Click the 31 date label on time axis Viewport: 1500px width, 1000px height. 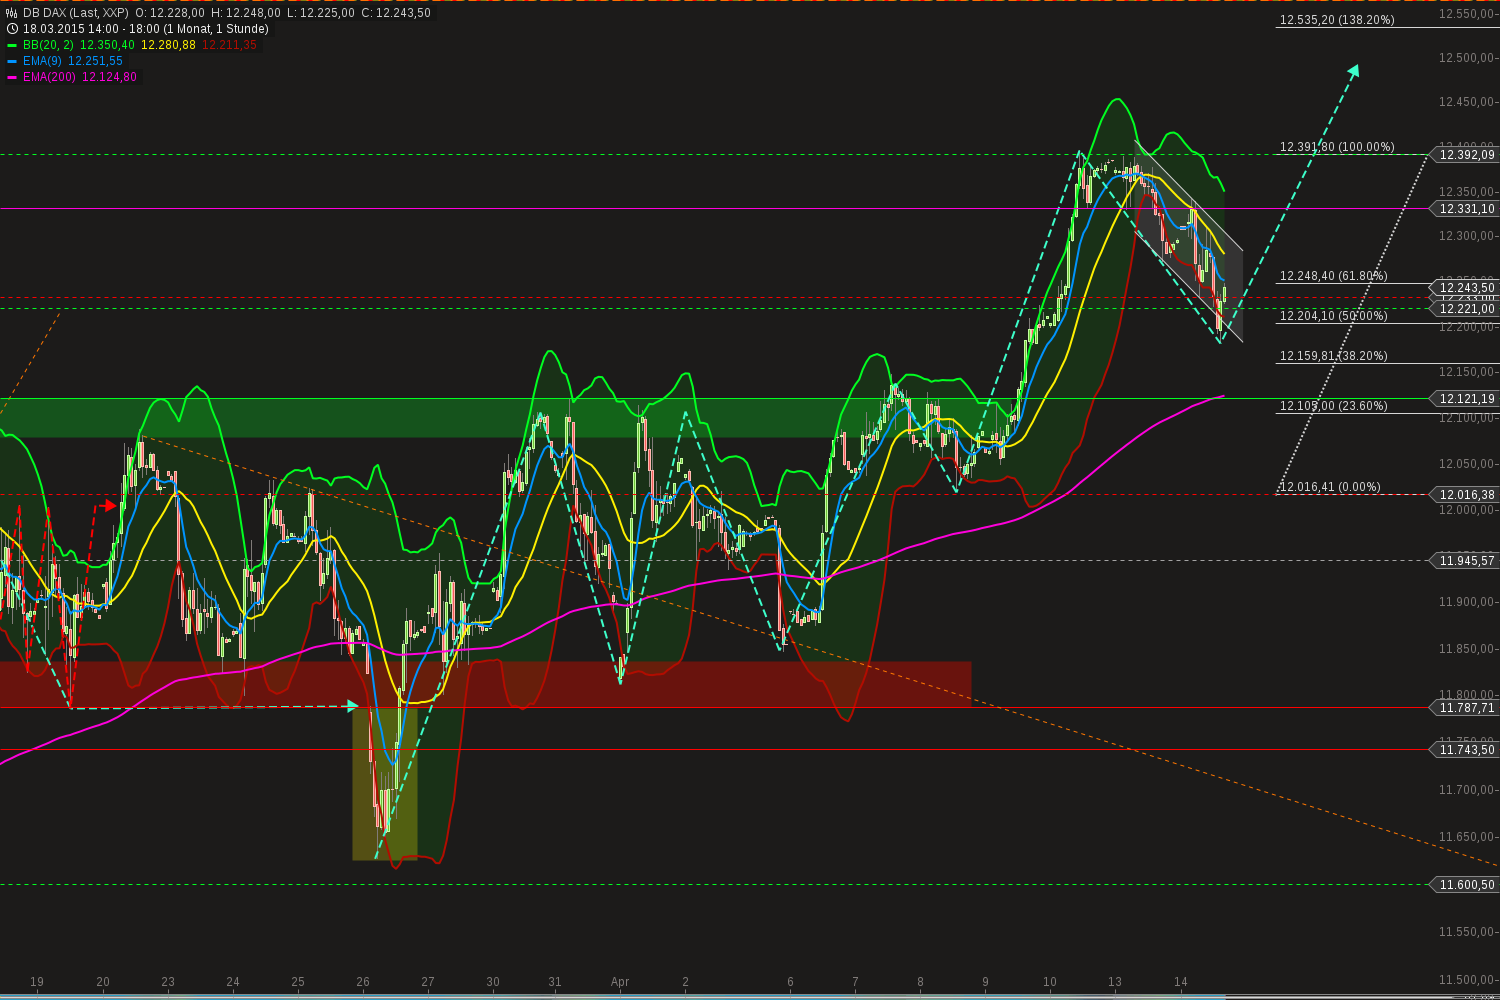pos(555,982)
